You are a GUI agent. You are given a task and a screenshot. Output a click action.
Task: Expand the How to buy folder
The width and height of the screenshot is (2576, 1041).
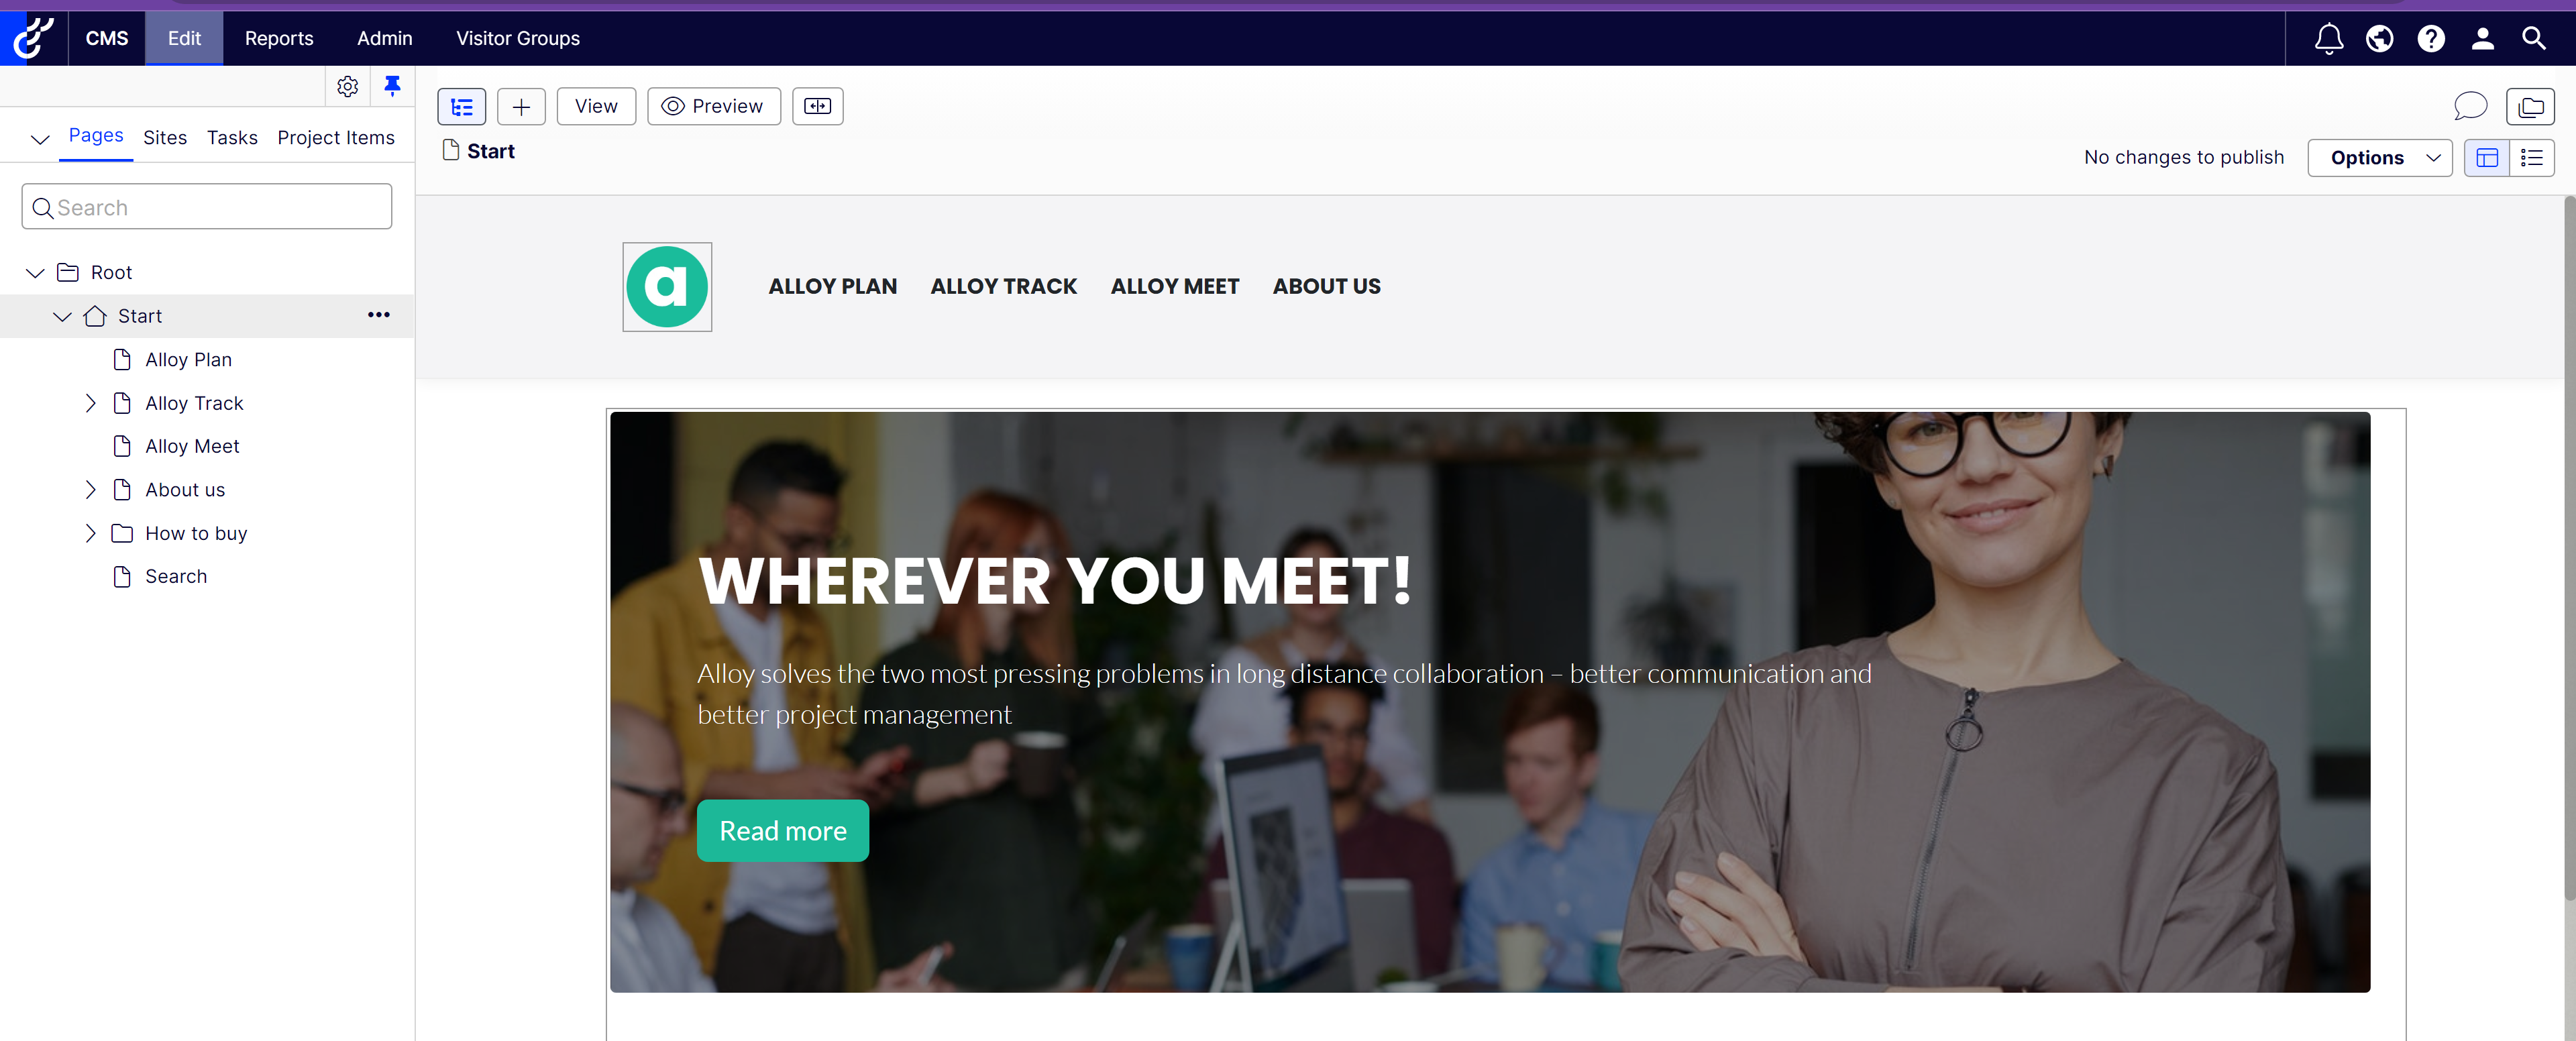[x=90, y=533]
